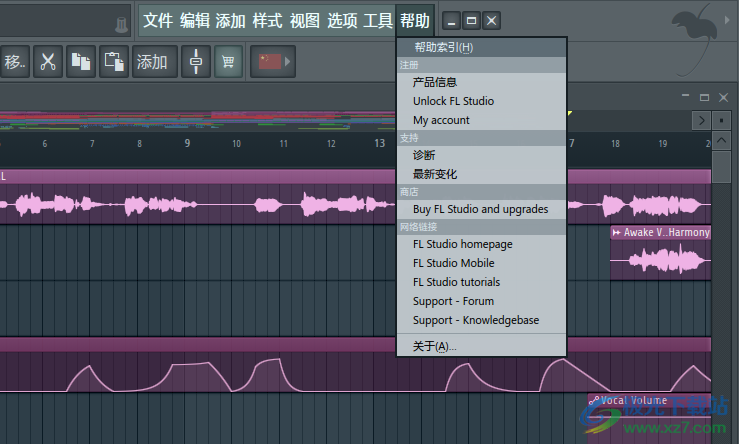
Task: Click the playlist overview minimap strip
Action: [197, 121]
